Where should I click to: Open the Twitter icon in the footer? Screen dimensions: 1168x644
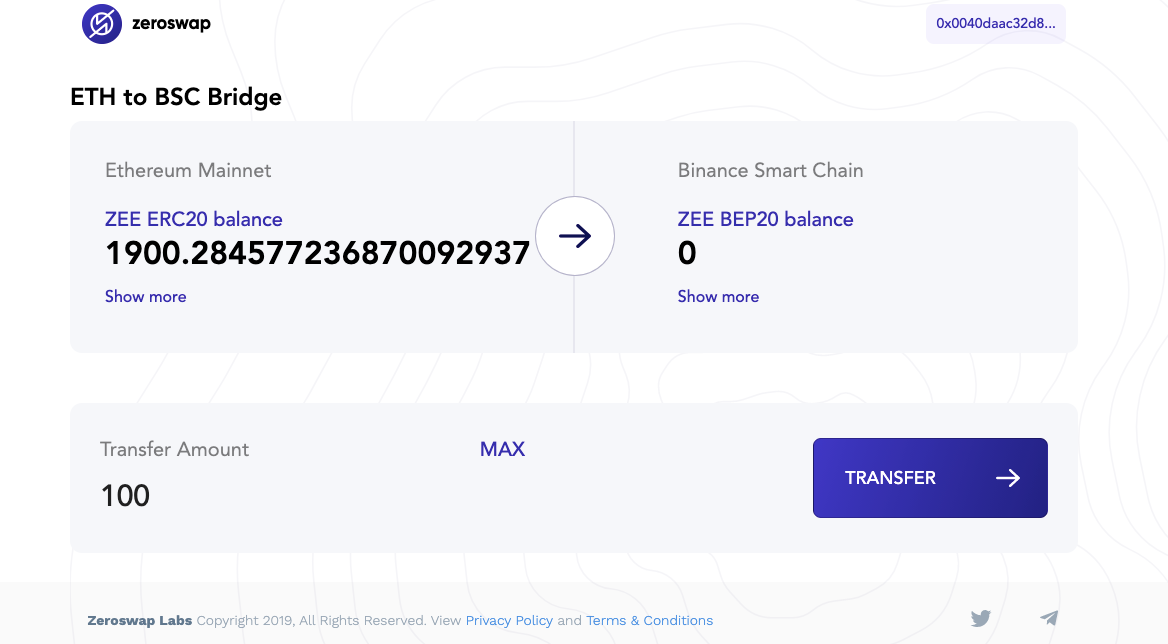click(980, 618)
